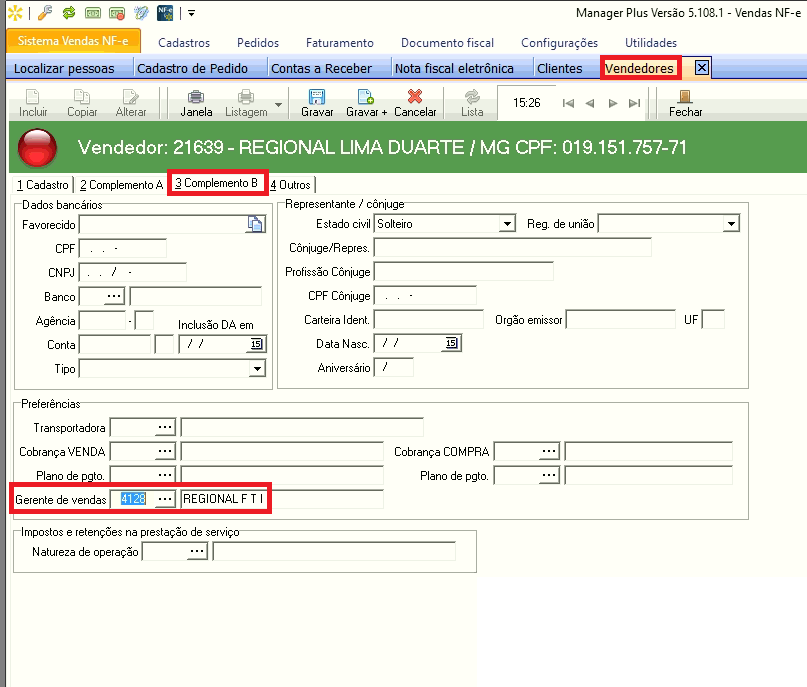This screenshot has width=807, height=687.
Task: Click the Favorecido copy document icon
Action: [254, 225]
